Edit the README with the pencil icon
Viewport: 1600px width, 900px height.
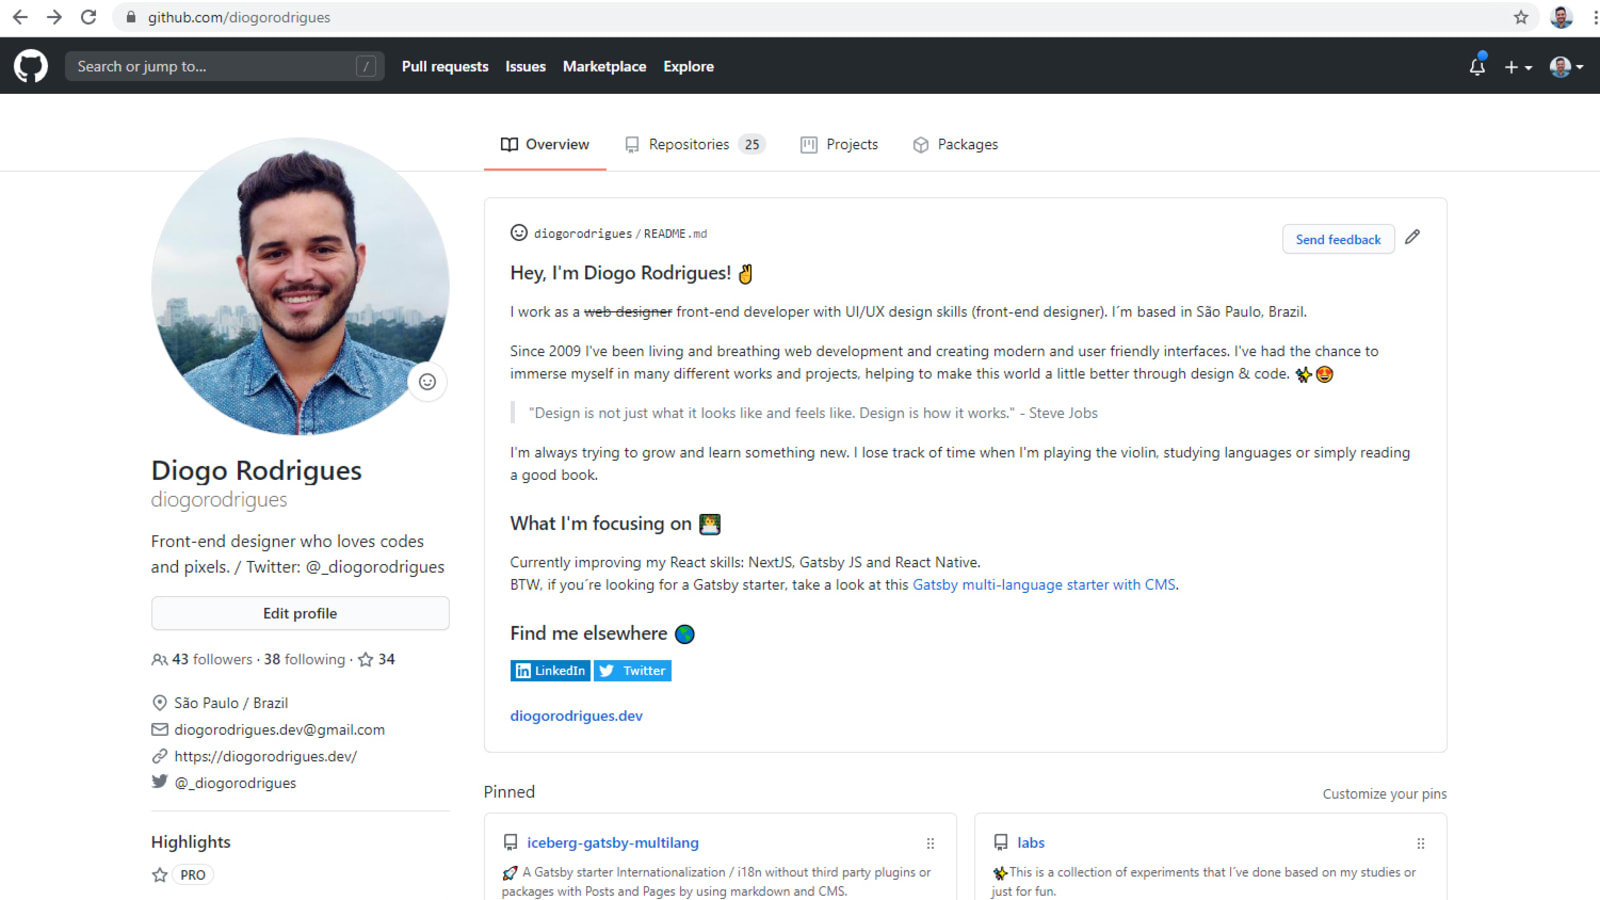[x=1412, y=237]
